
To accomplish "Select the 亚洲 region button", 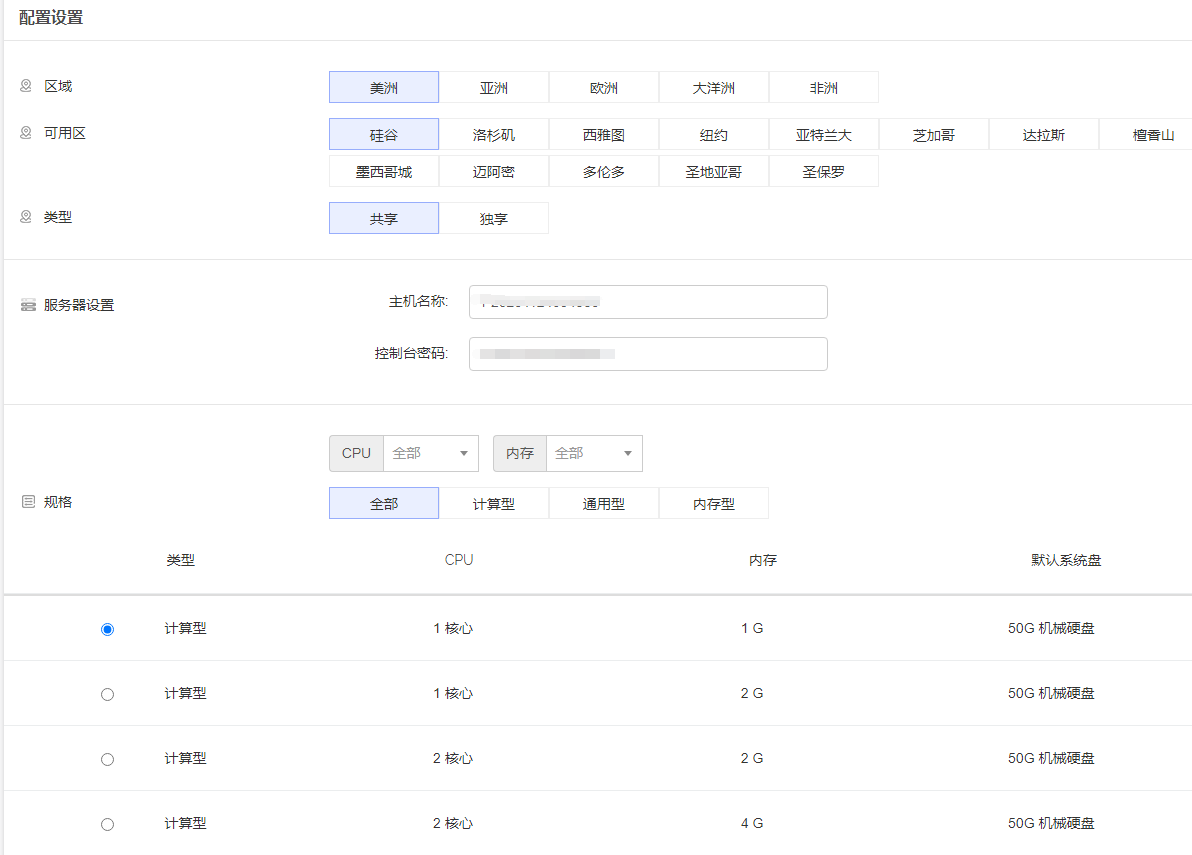I will [494, 88].
